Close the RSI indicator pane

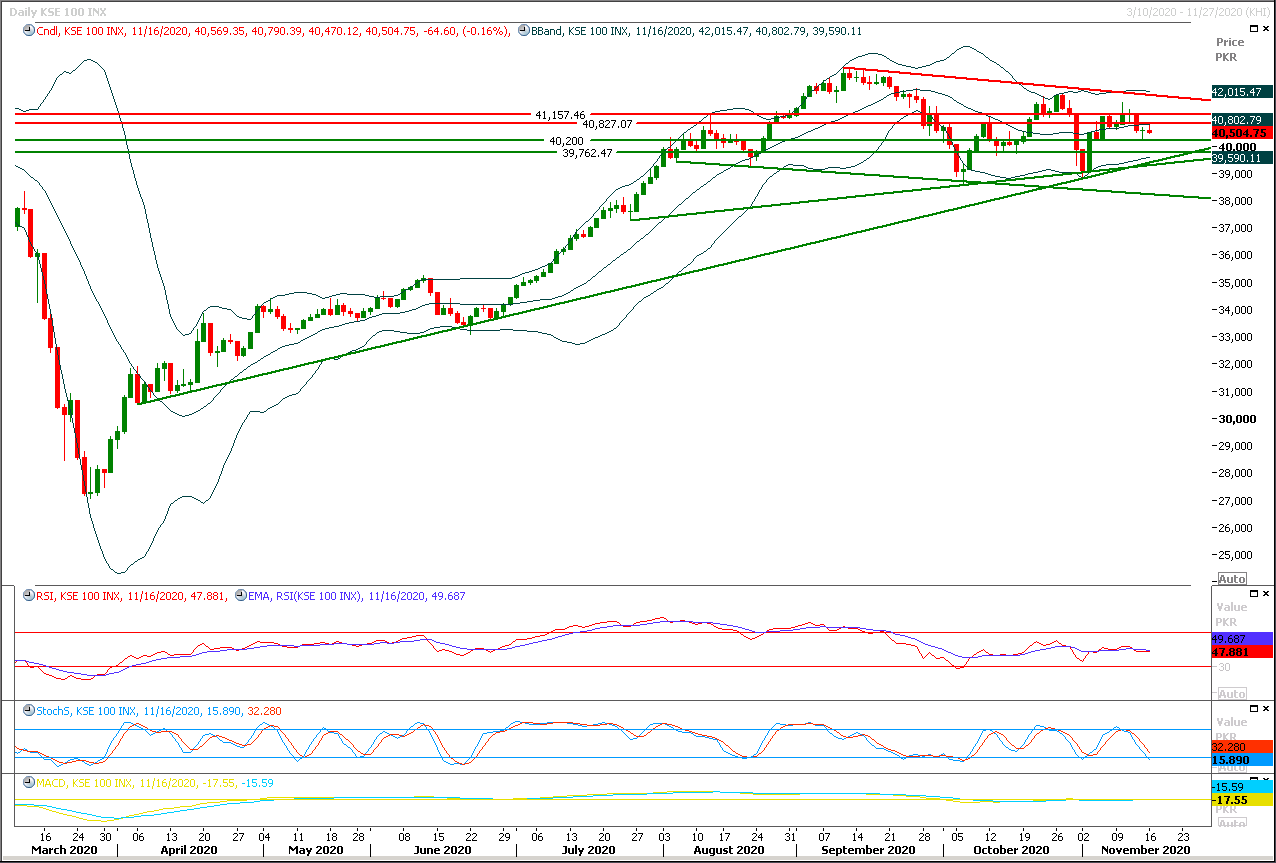click(x=1265, y=595)
